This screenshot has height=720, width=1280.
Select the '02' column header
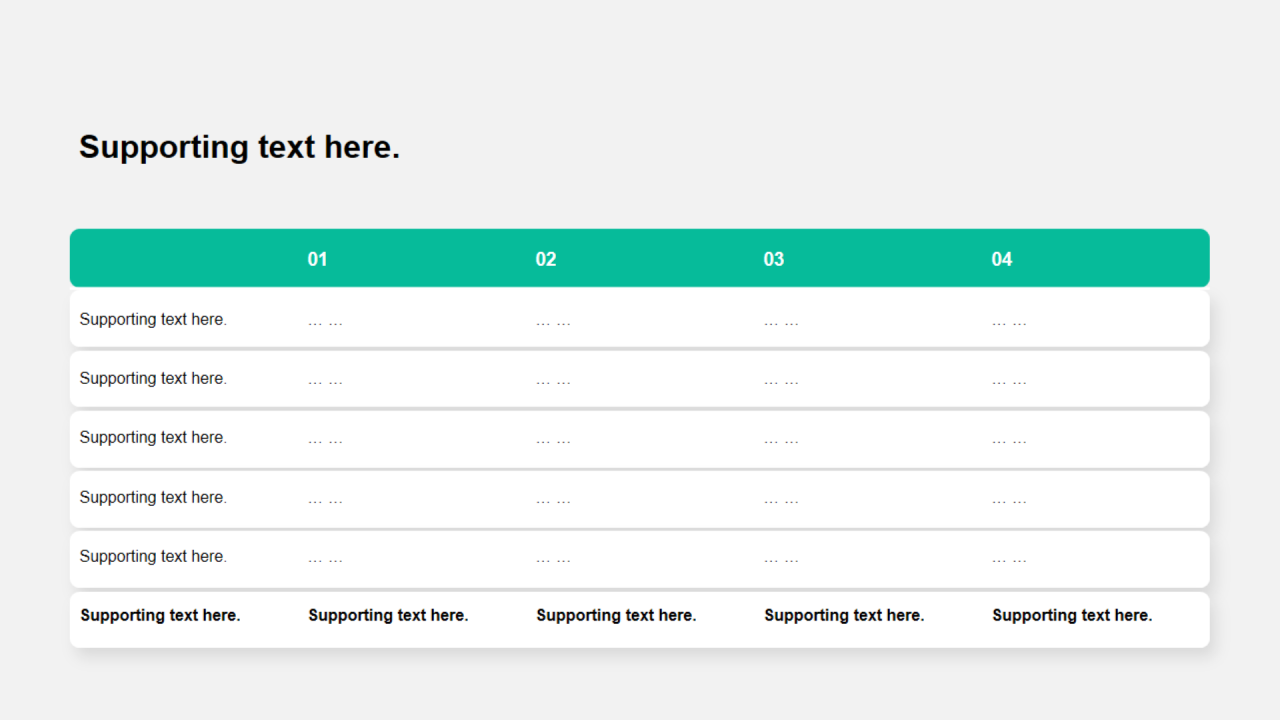point(545,259)
